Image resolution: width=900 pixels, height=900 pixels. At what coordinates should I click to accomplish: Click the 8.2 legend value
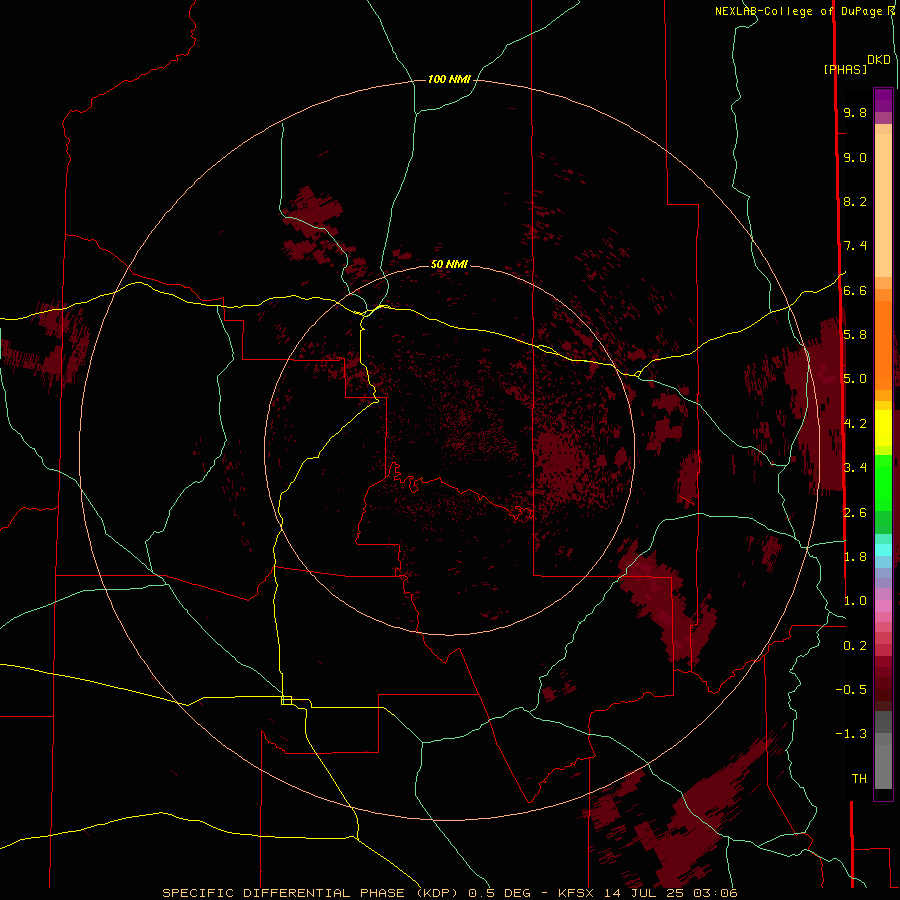(855, 202)
